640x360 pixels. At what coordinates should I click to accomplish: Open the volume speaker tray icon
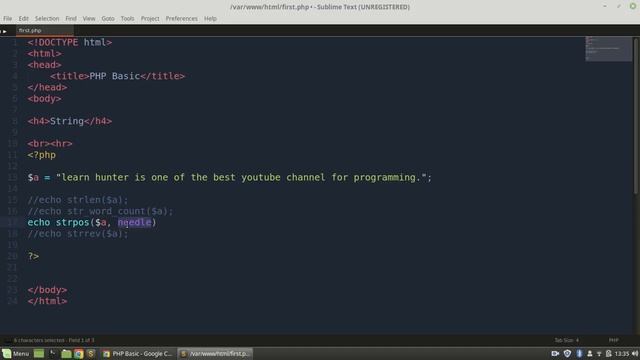tap(635, 353)
